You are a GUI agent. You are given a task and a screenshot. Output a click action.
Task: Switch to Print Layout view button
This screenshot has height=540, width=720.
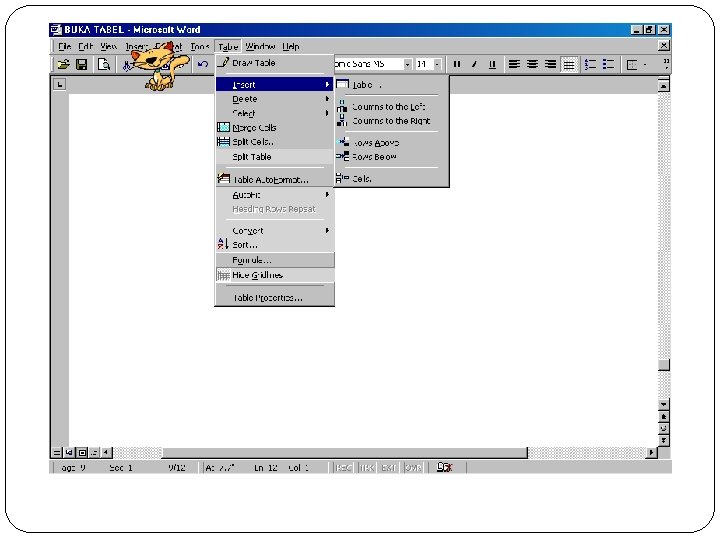click(x=82, y=452)
